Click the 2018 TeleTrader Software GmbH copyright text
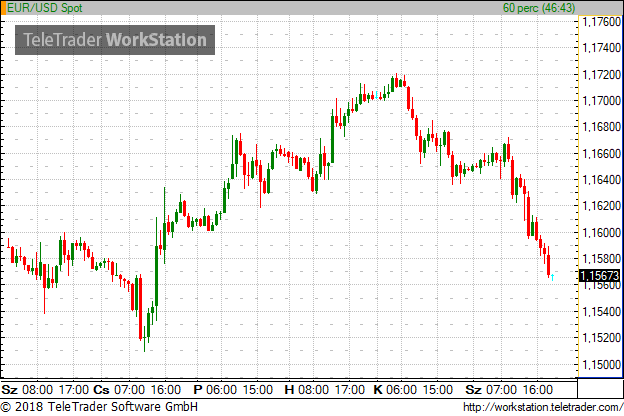Screen dimensions: 624x416 point(99,407)
